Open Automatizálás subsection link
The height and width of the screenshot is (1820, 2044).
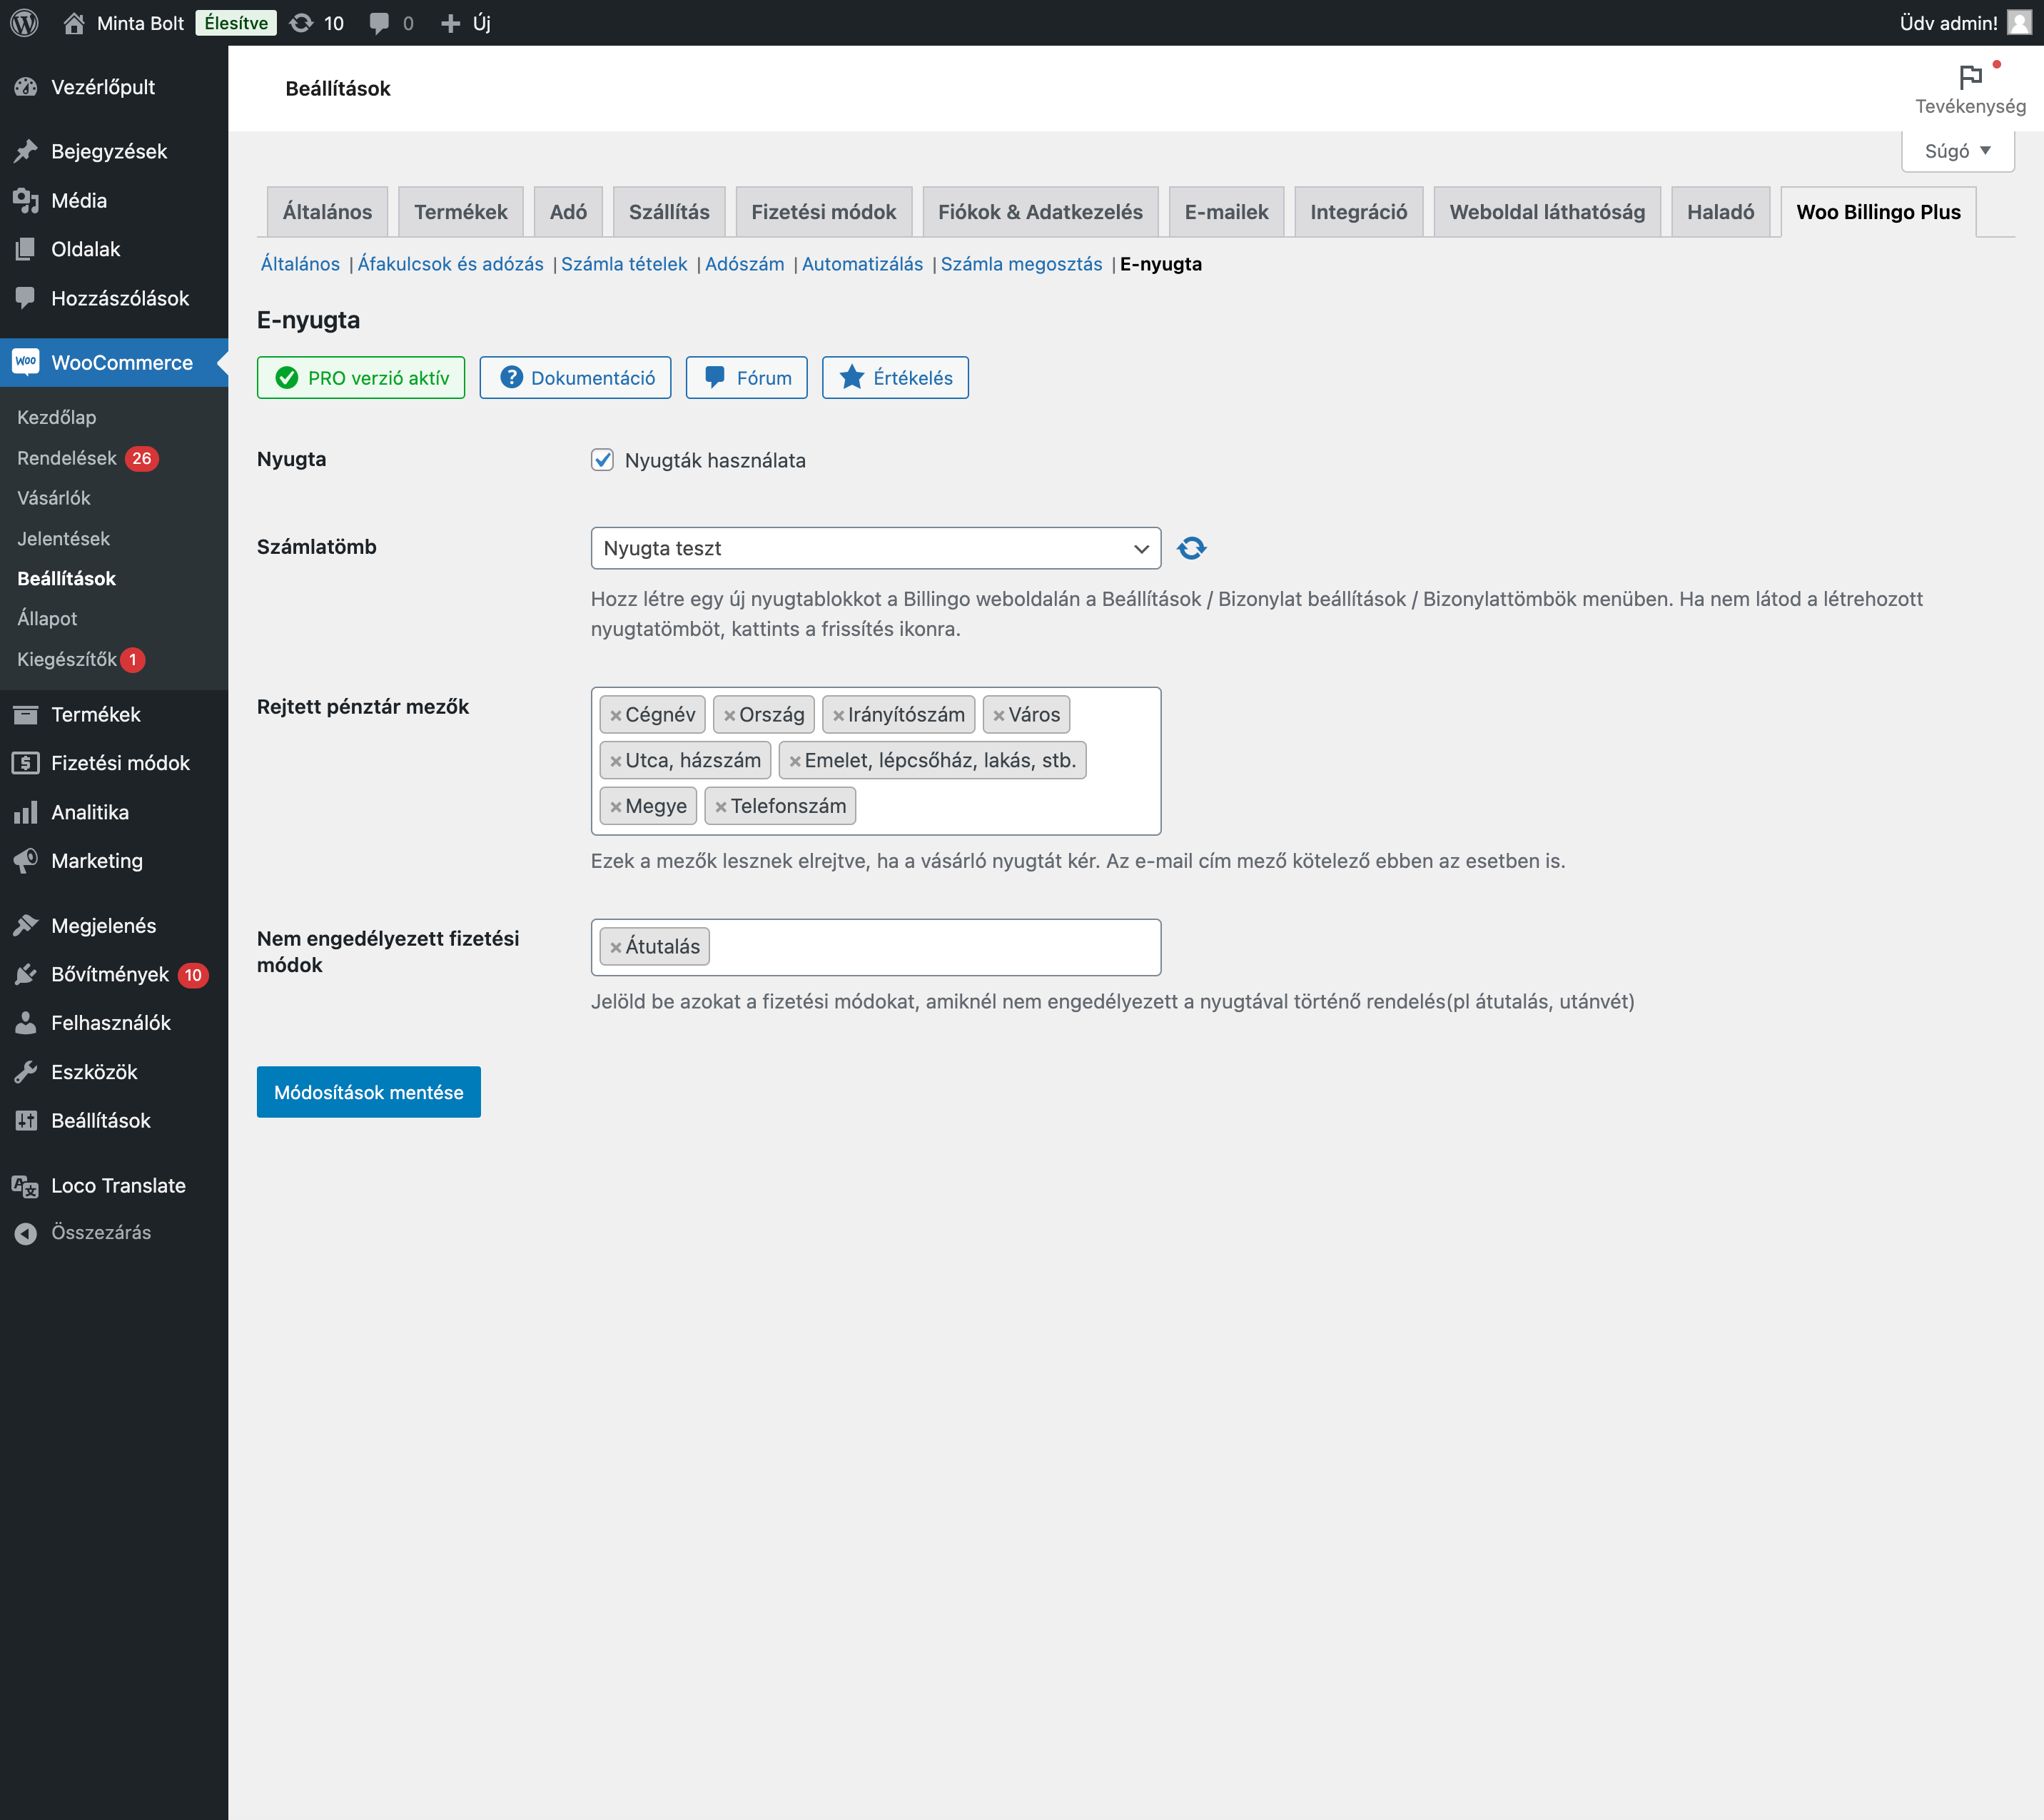pos(862,264)
